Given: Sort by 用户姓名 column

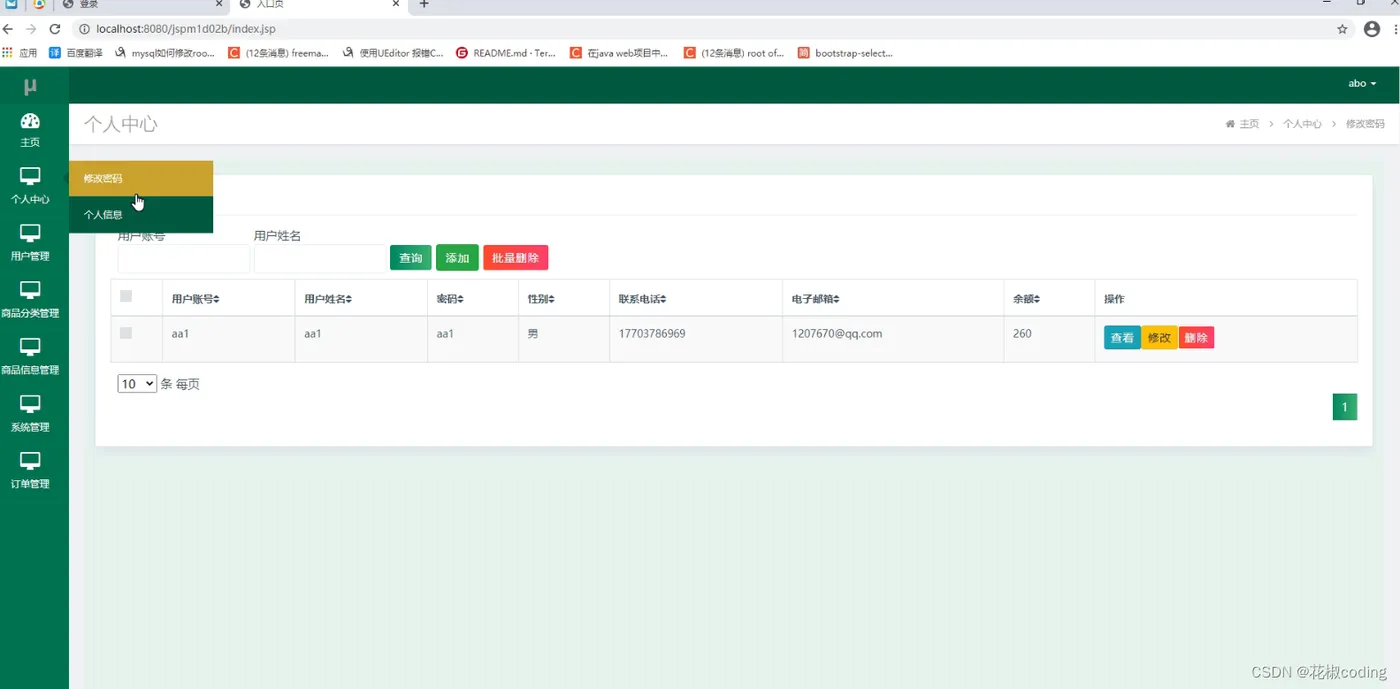Looking at the screenshot, I should [x=328, y=299].
